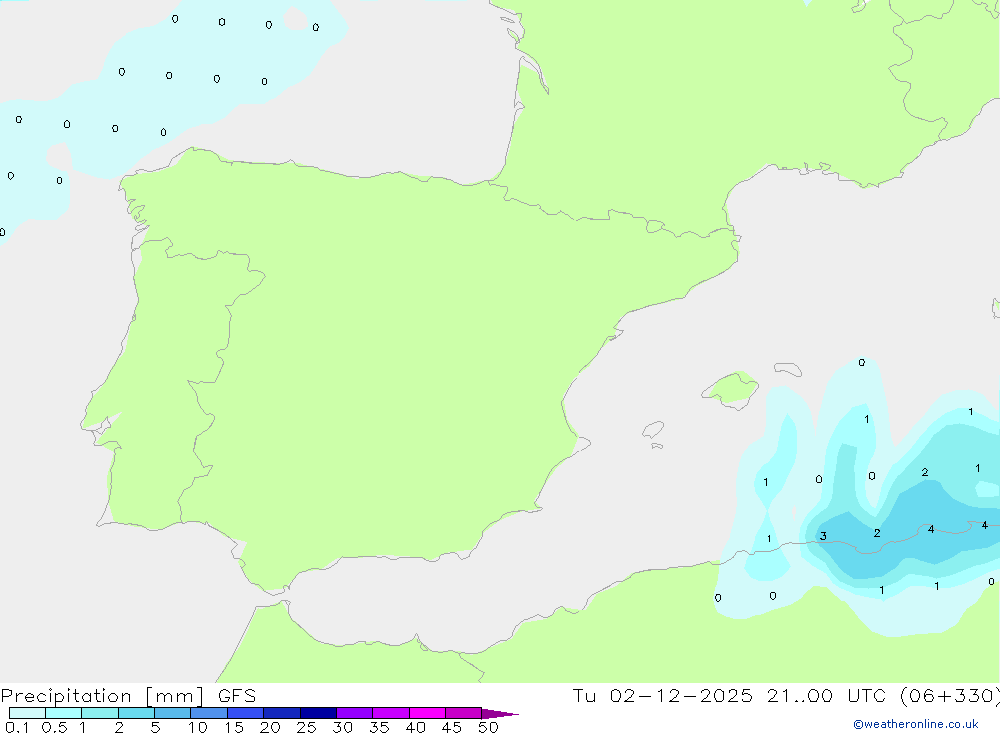Viewport: 1000px width, 733px height.
Task: Select the 10–15 mm legend swatch
Action: point(209,713)
